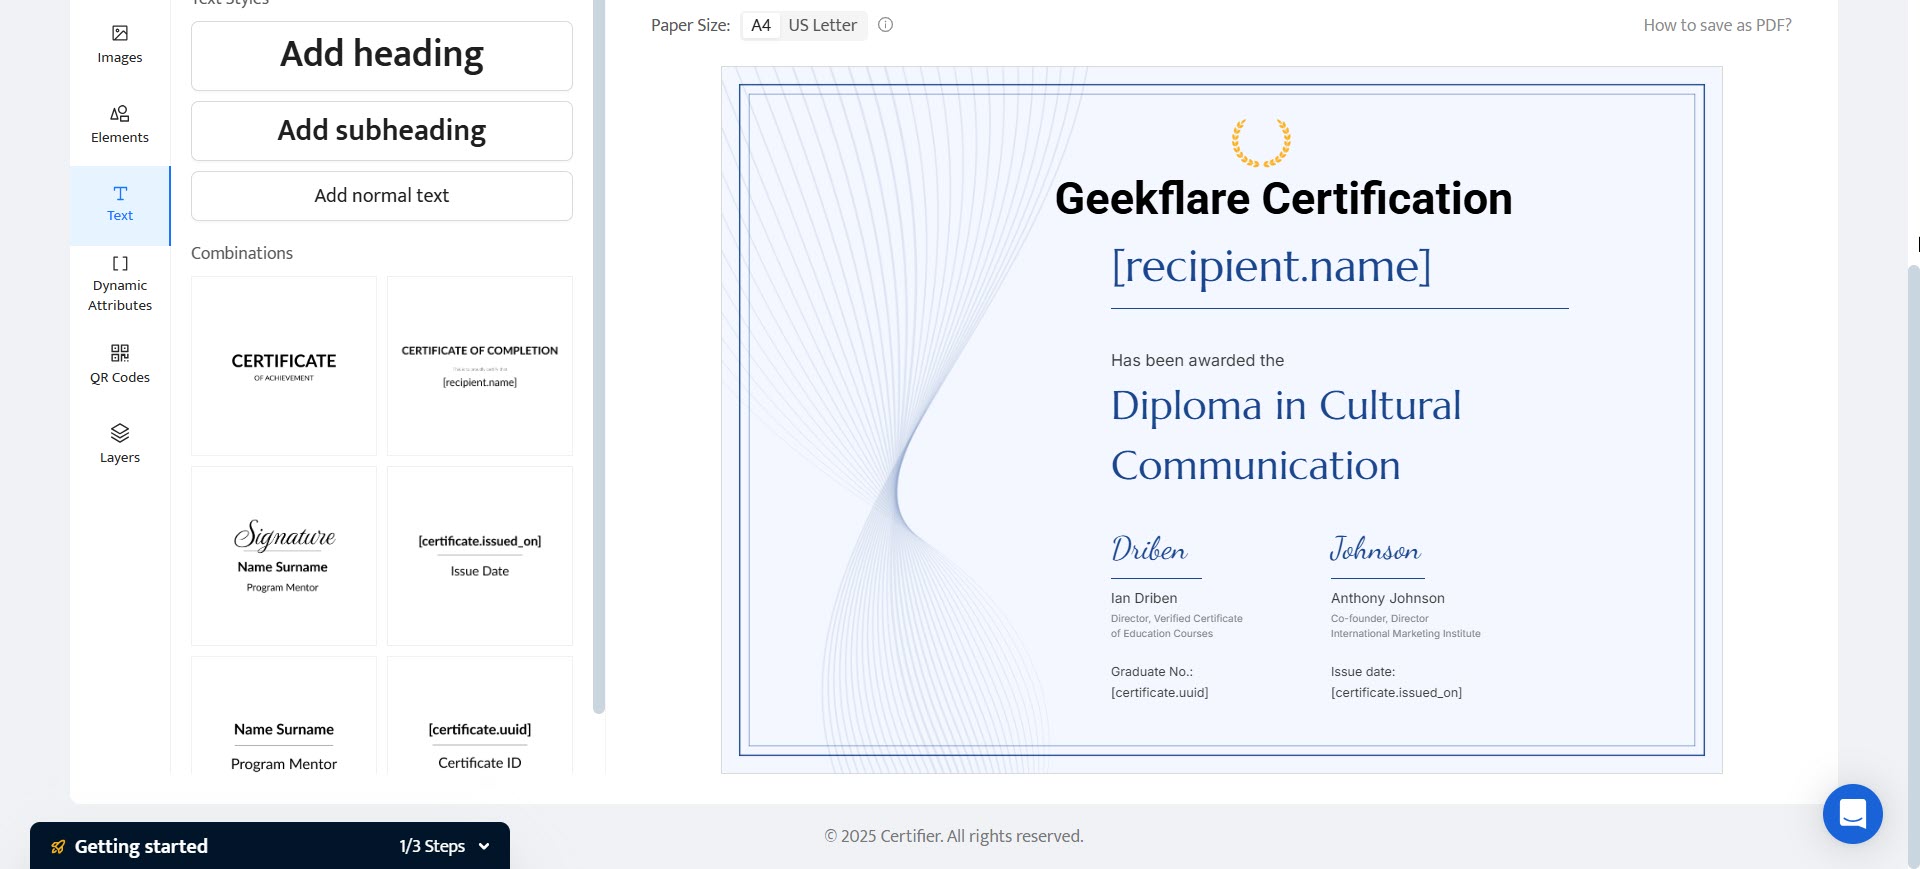
Task: Click Add subheading button
Action: point(382,131)
